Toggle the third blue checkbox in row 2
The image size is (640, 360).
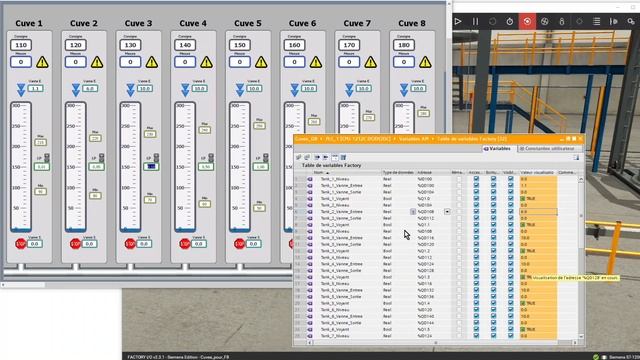[511, 186]
